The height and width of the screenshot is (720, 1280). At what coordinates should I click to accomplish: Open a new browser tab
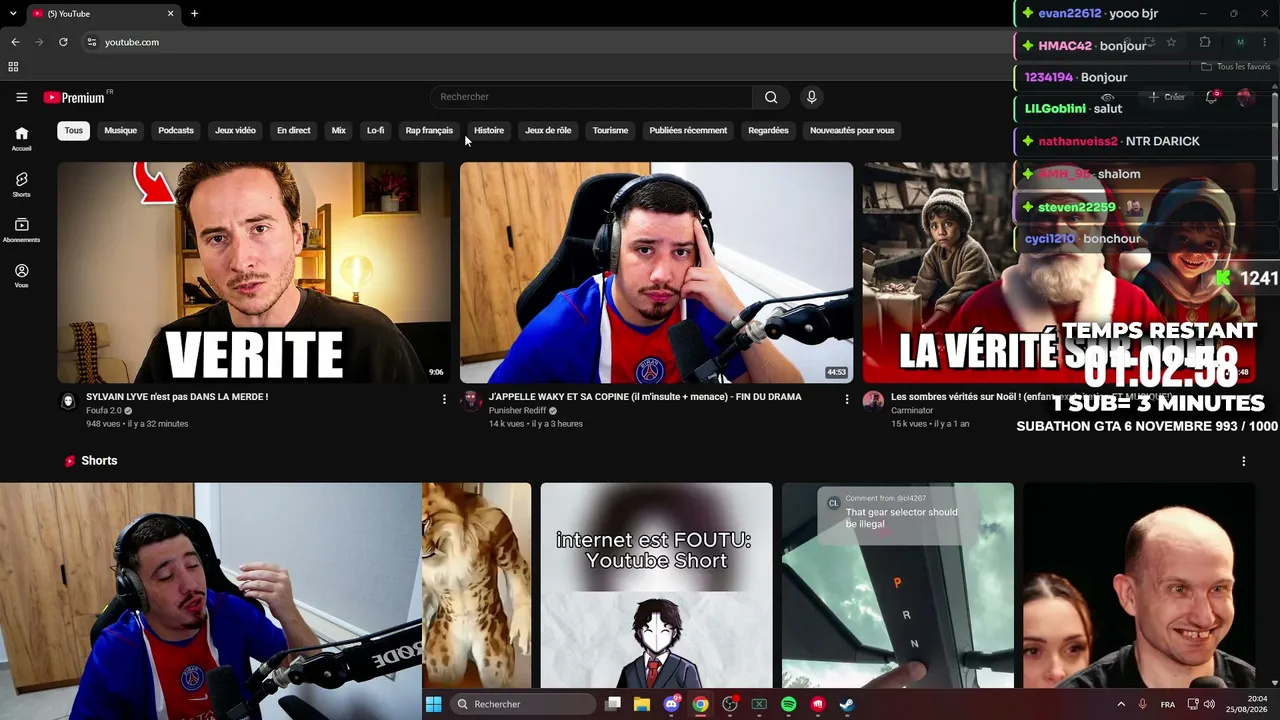[x=194, y=13]
